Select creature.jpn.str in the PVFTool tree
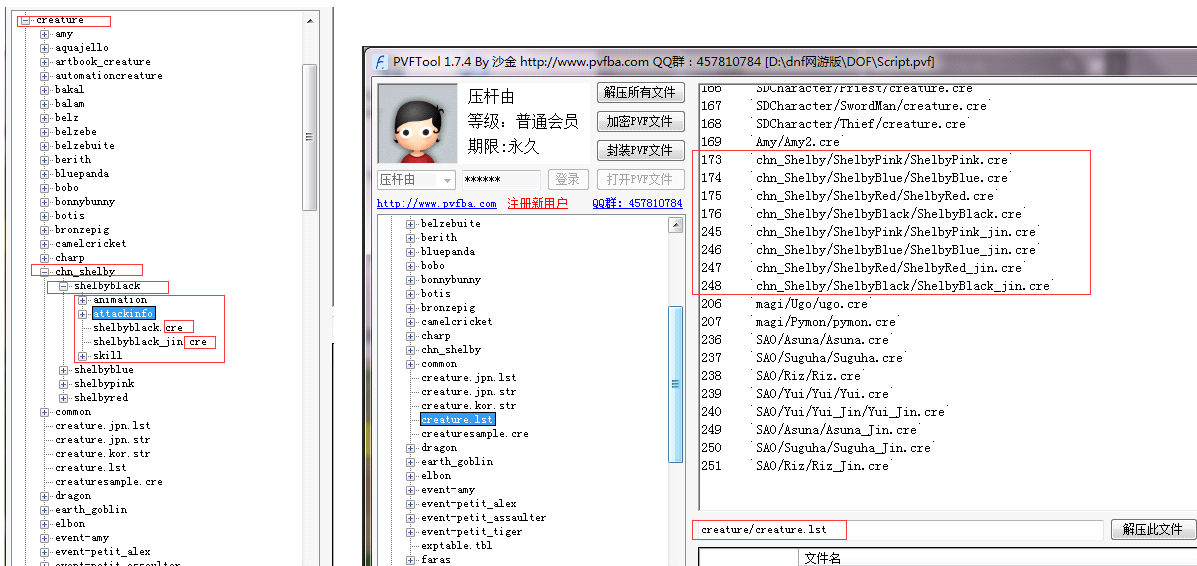The image size is (1197, 566). click(469, 392)
